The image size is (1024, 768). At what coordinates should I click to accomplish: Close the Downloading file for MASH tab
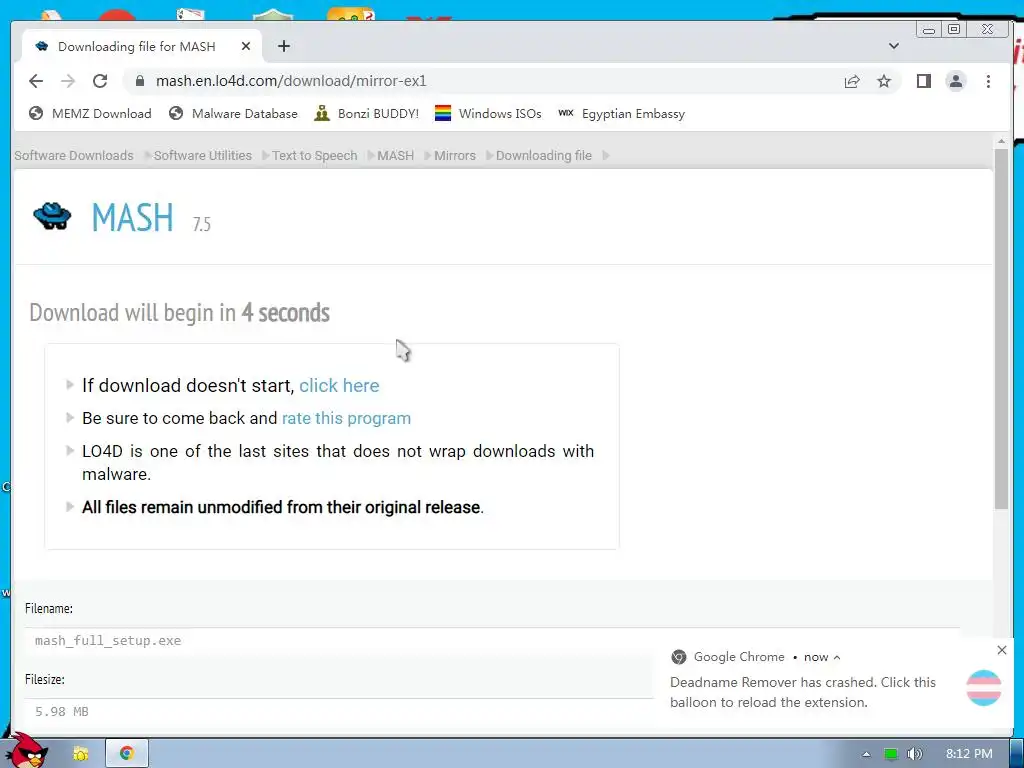click(246, 46)
